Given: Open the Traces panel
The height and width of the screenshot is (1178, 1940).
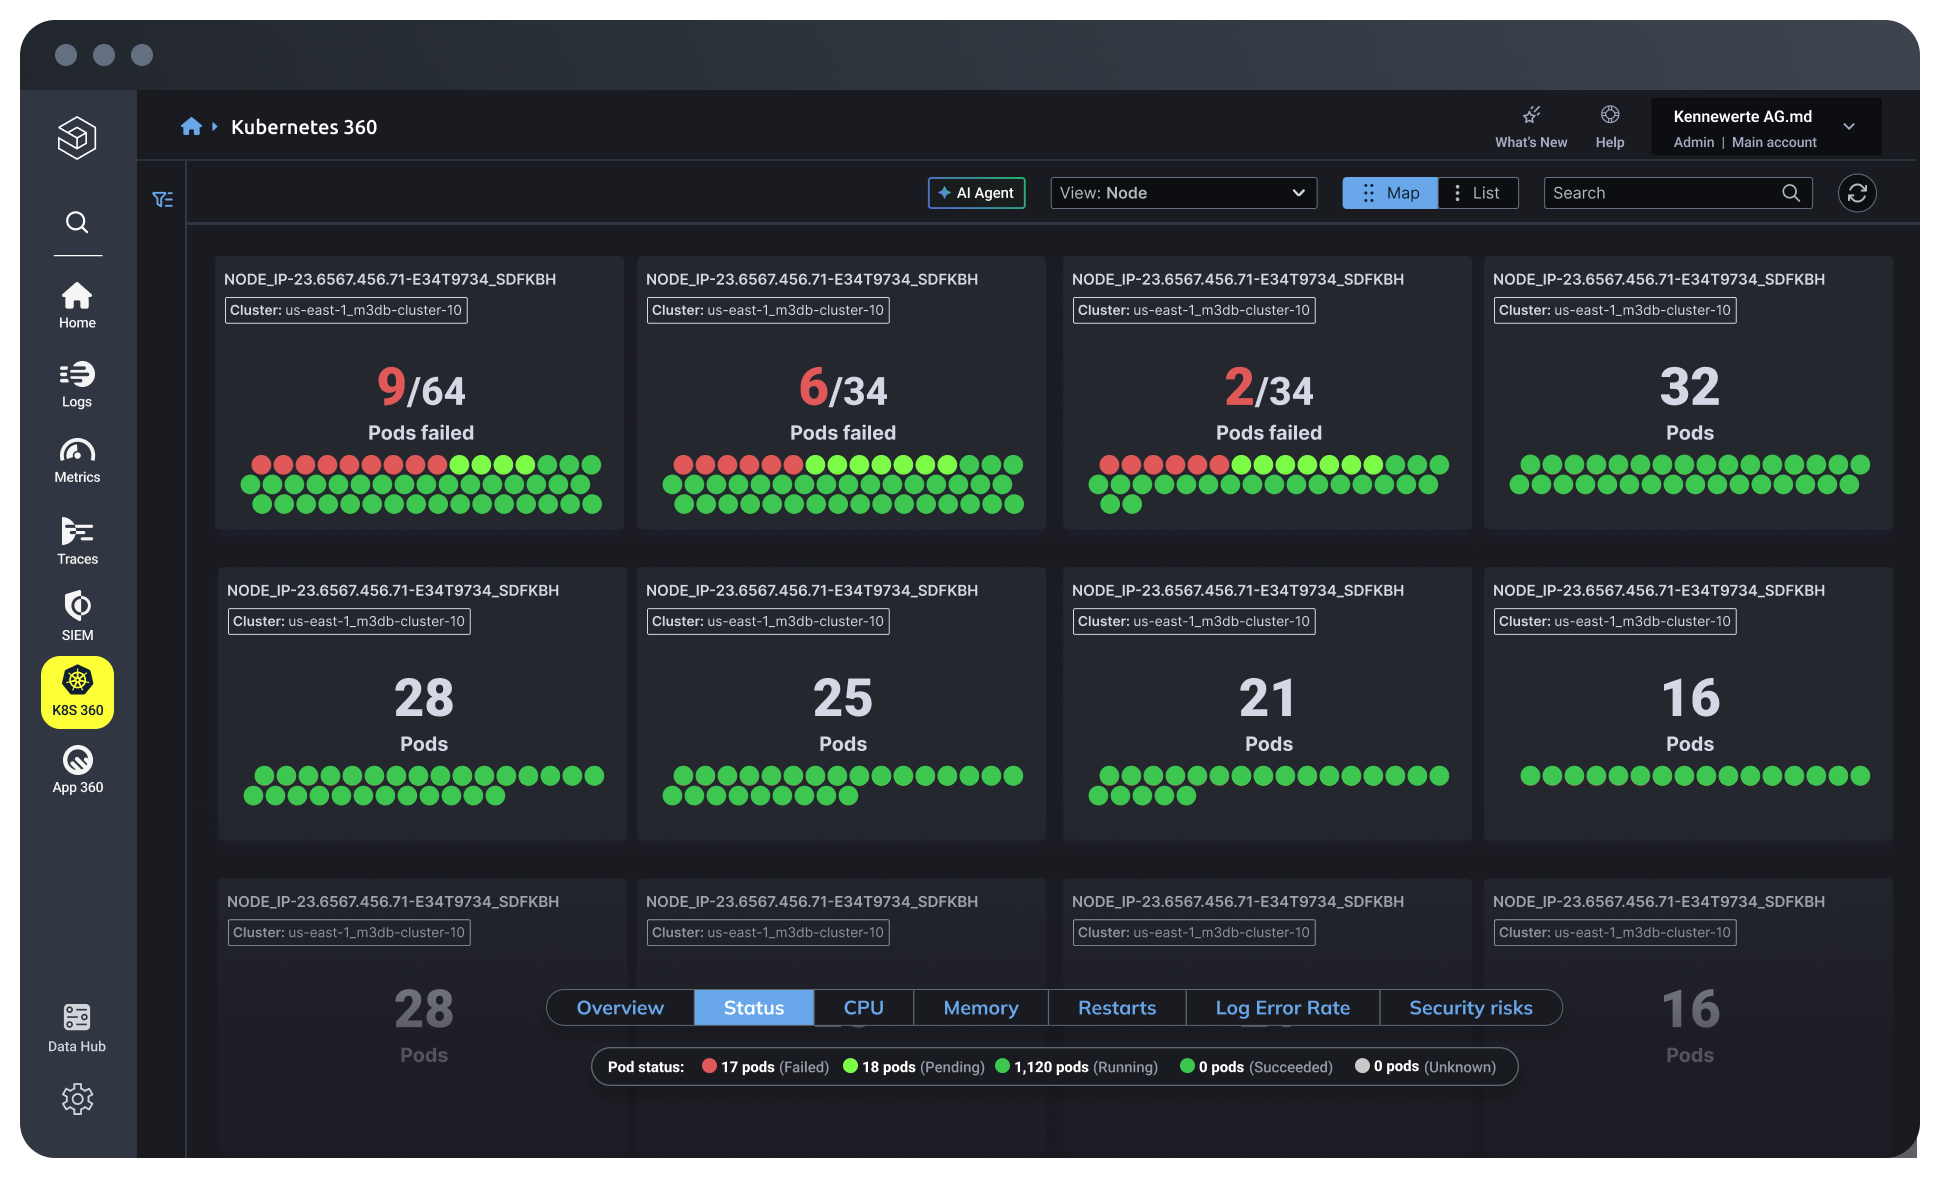Looking at the screenshot, I should coord(77,540).
